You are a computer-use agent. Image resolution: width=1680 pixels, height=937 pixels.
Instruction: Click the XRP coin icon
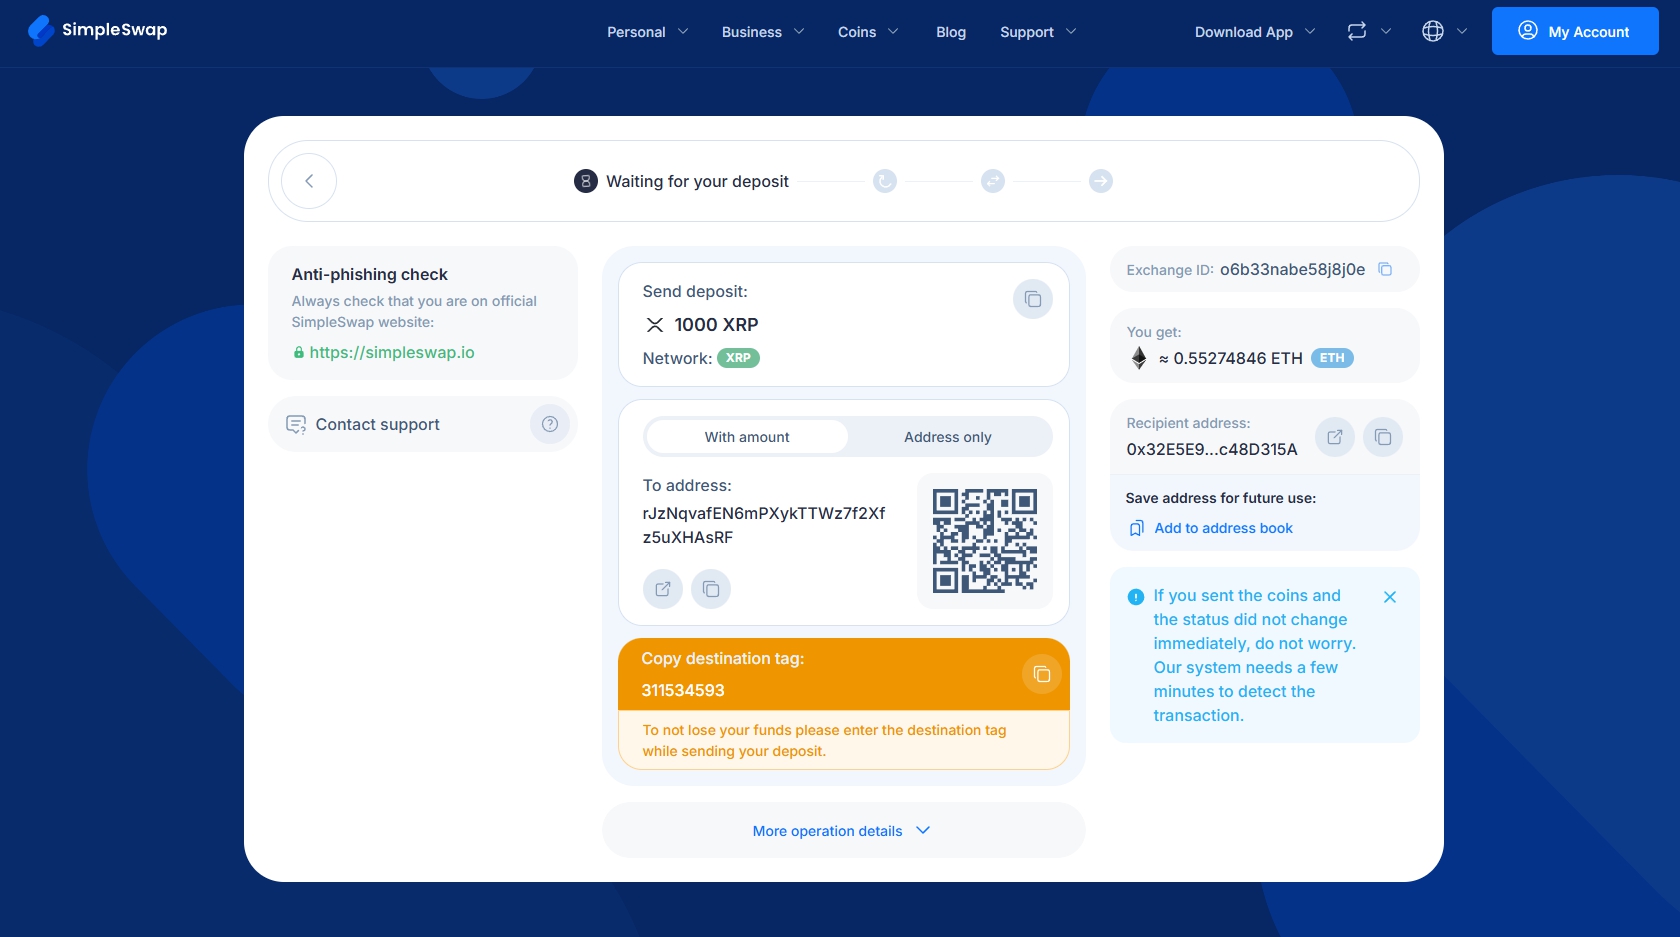(x=655, y=325)
